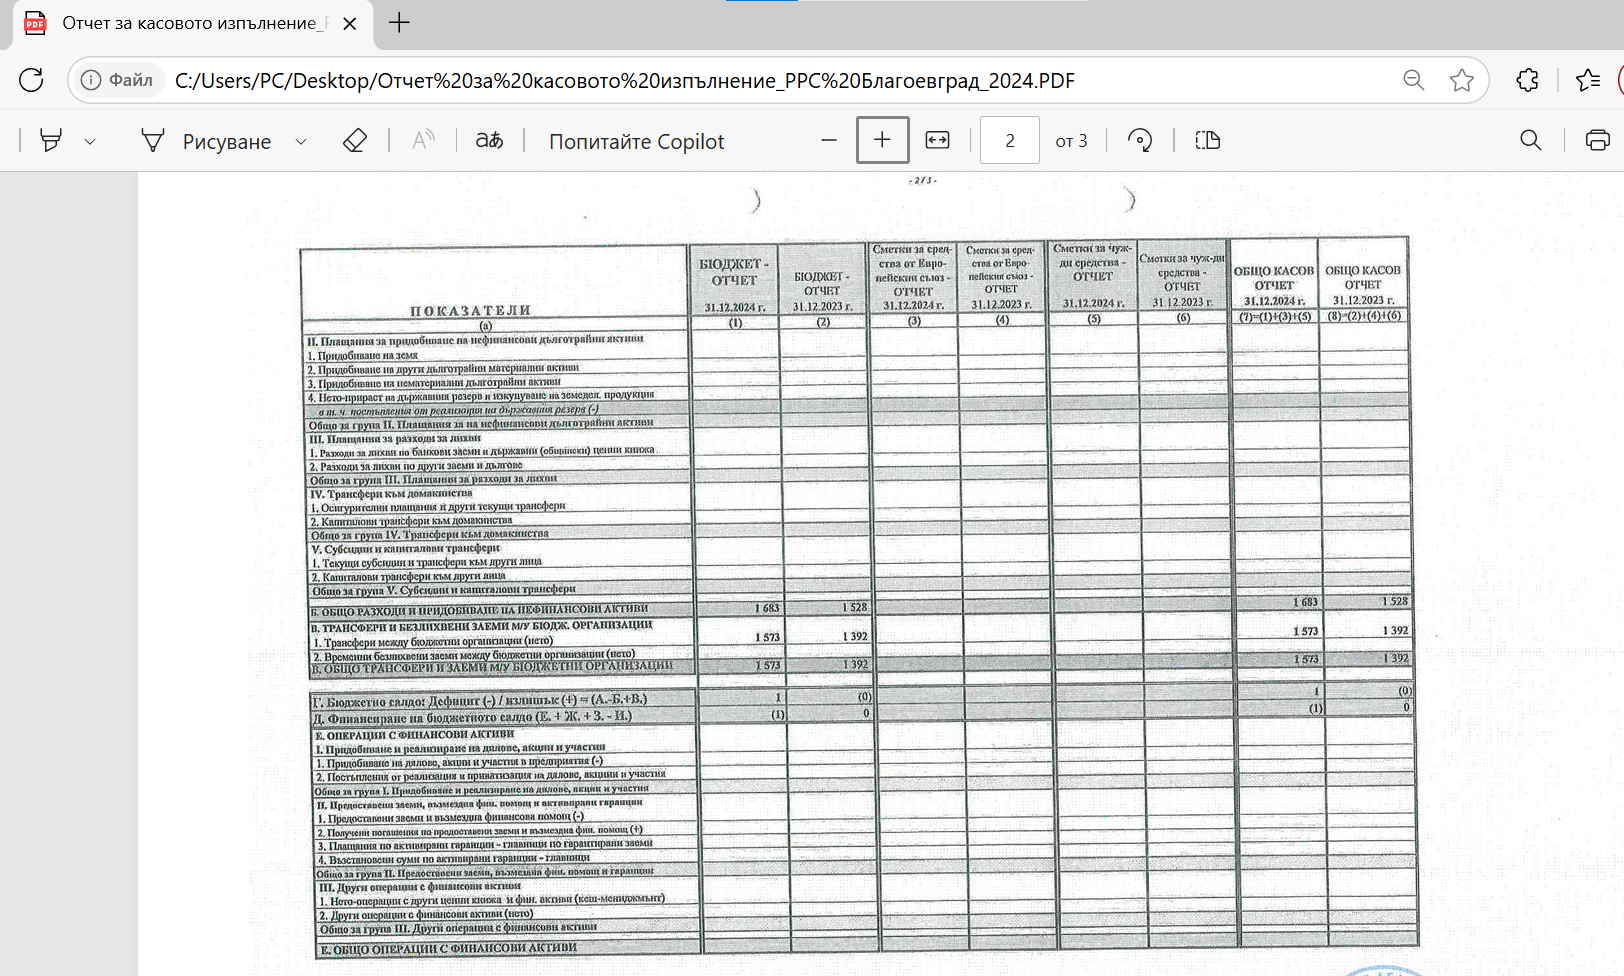Click Попитайте Copilot
Screen dimensions: 1624x976
pos(636,142)
